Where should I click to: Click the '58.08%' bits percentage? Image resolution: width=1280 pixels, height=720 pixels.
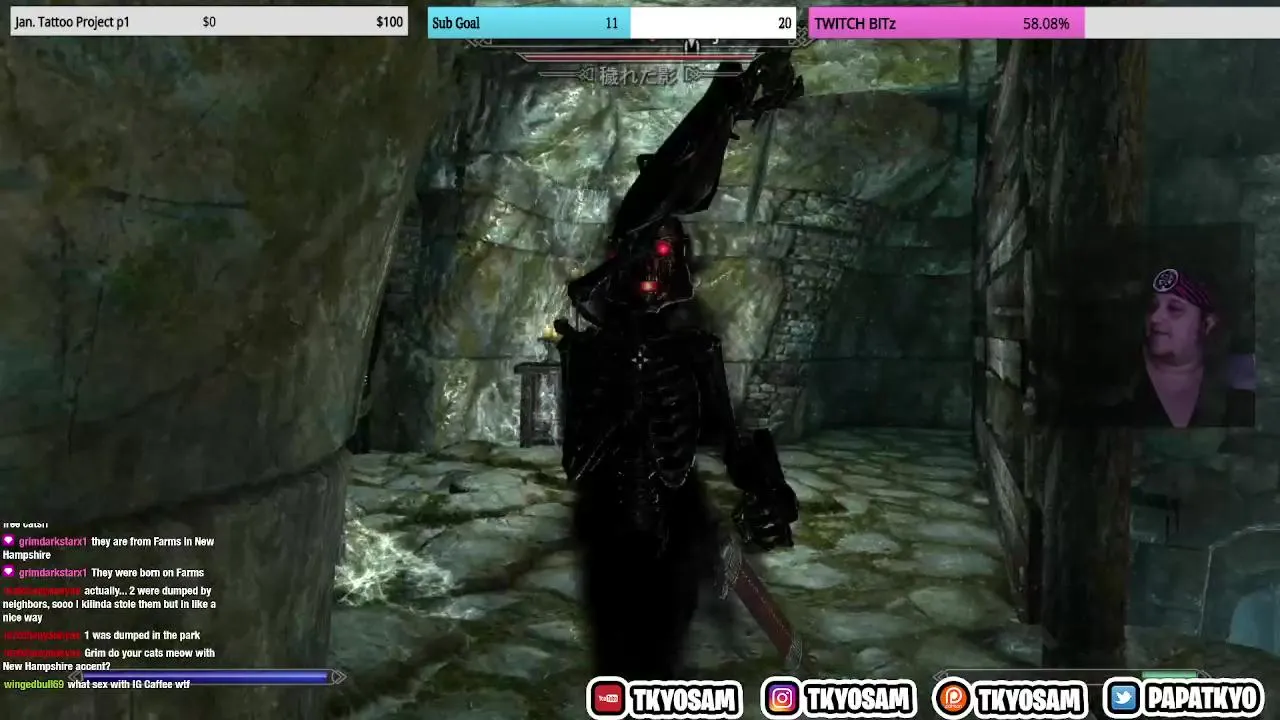click(x=1046, y=23)
